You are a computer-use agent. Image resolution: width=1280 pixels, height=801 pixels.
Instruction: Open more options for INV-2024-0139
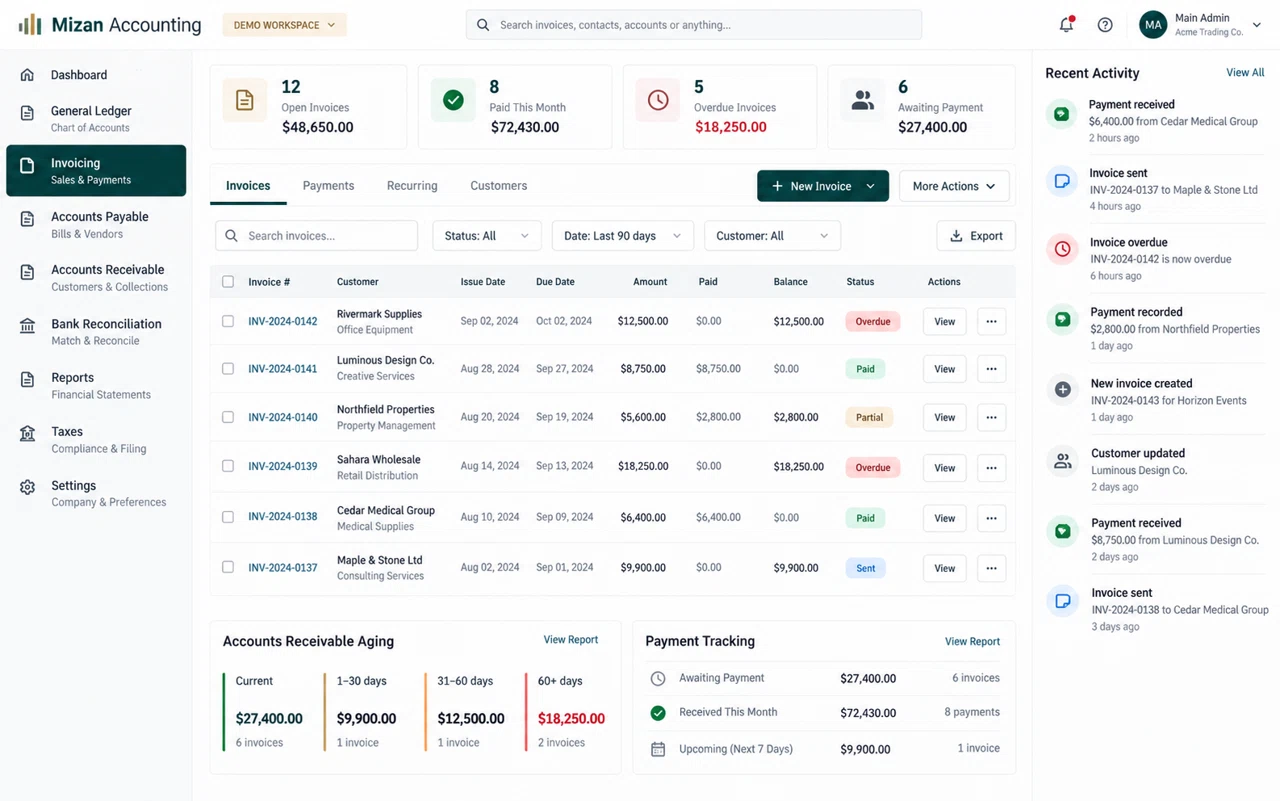(x=991, y=468)
